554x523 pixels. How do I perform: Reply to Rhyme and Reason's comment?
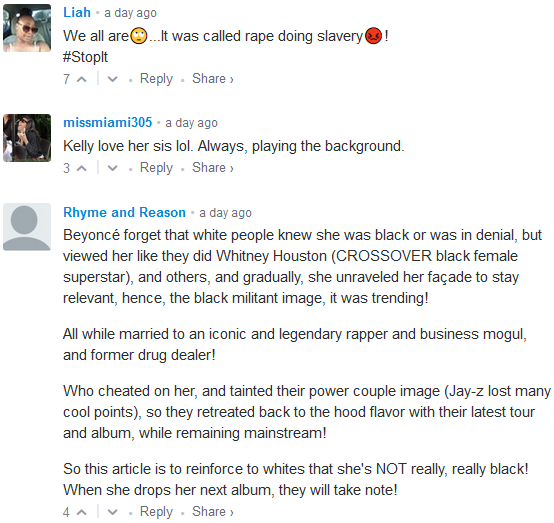coord(156,512)
